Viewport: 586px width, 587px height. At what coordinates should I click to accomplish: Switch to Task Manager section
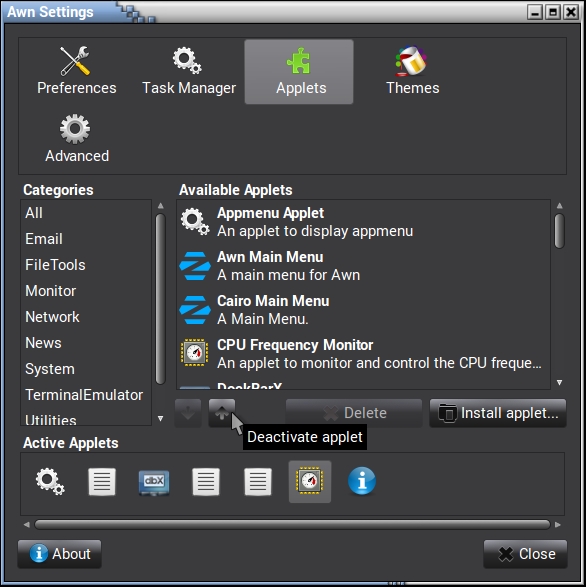[189, 72]
